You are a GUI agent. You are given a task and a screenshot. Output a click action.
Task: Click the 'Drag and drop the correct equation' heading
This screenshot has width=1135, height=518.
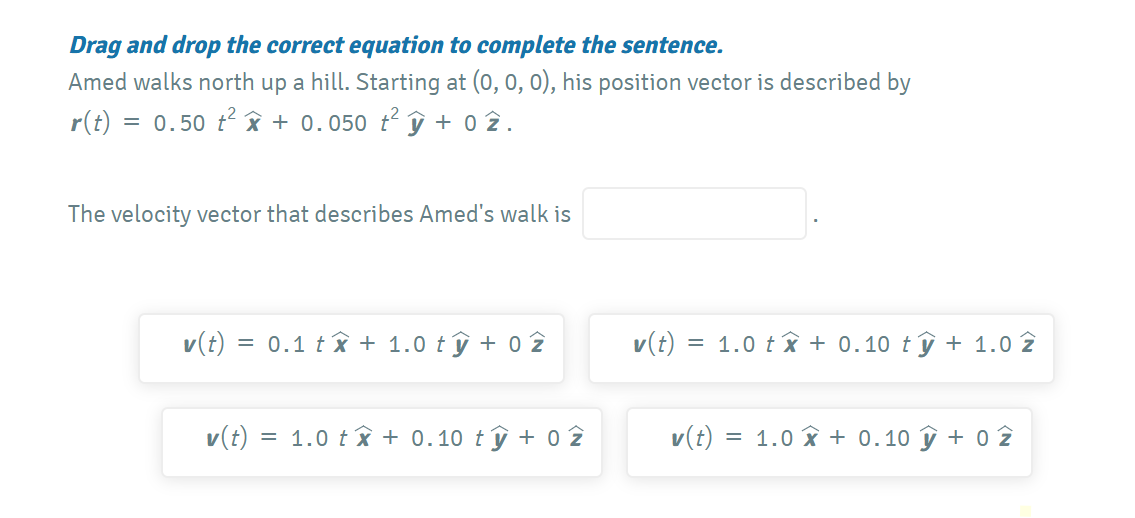point(395,45)
